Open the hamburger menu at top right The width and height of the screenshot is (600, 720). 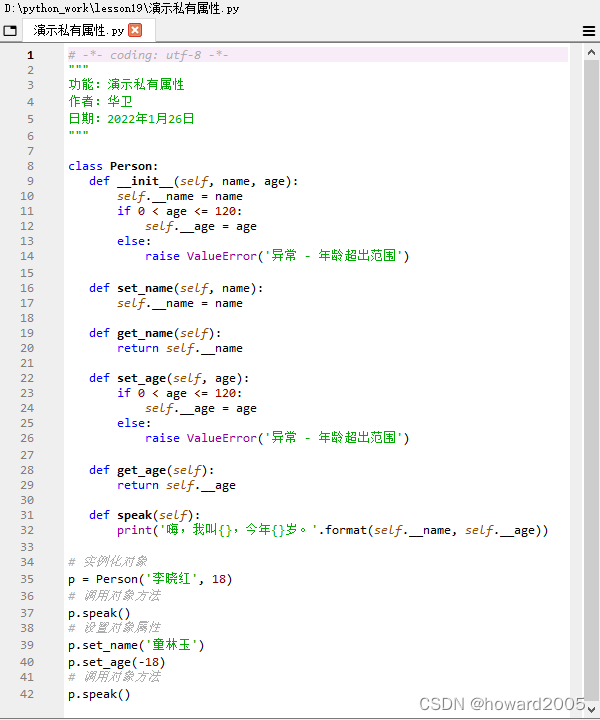pyautogui.click(x=589, y=31)
